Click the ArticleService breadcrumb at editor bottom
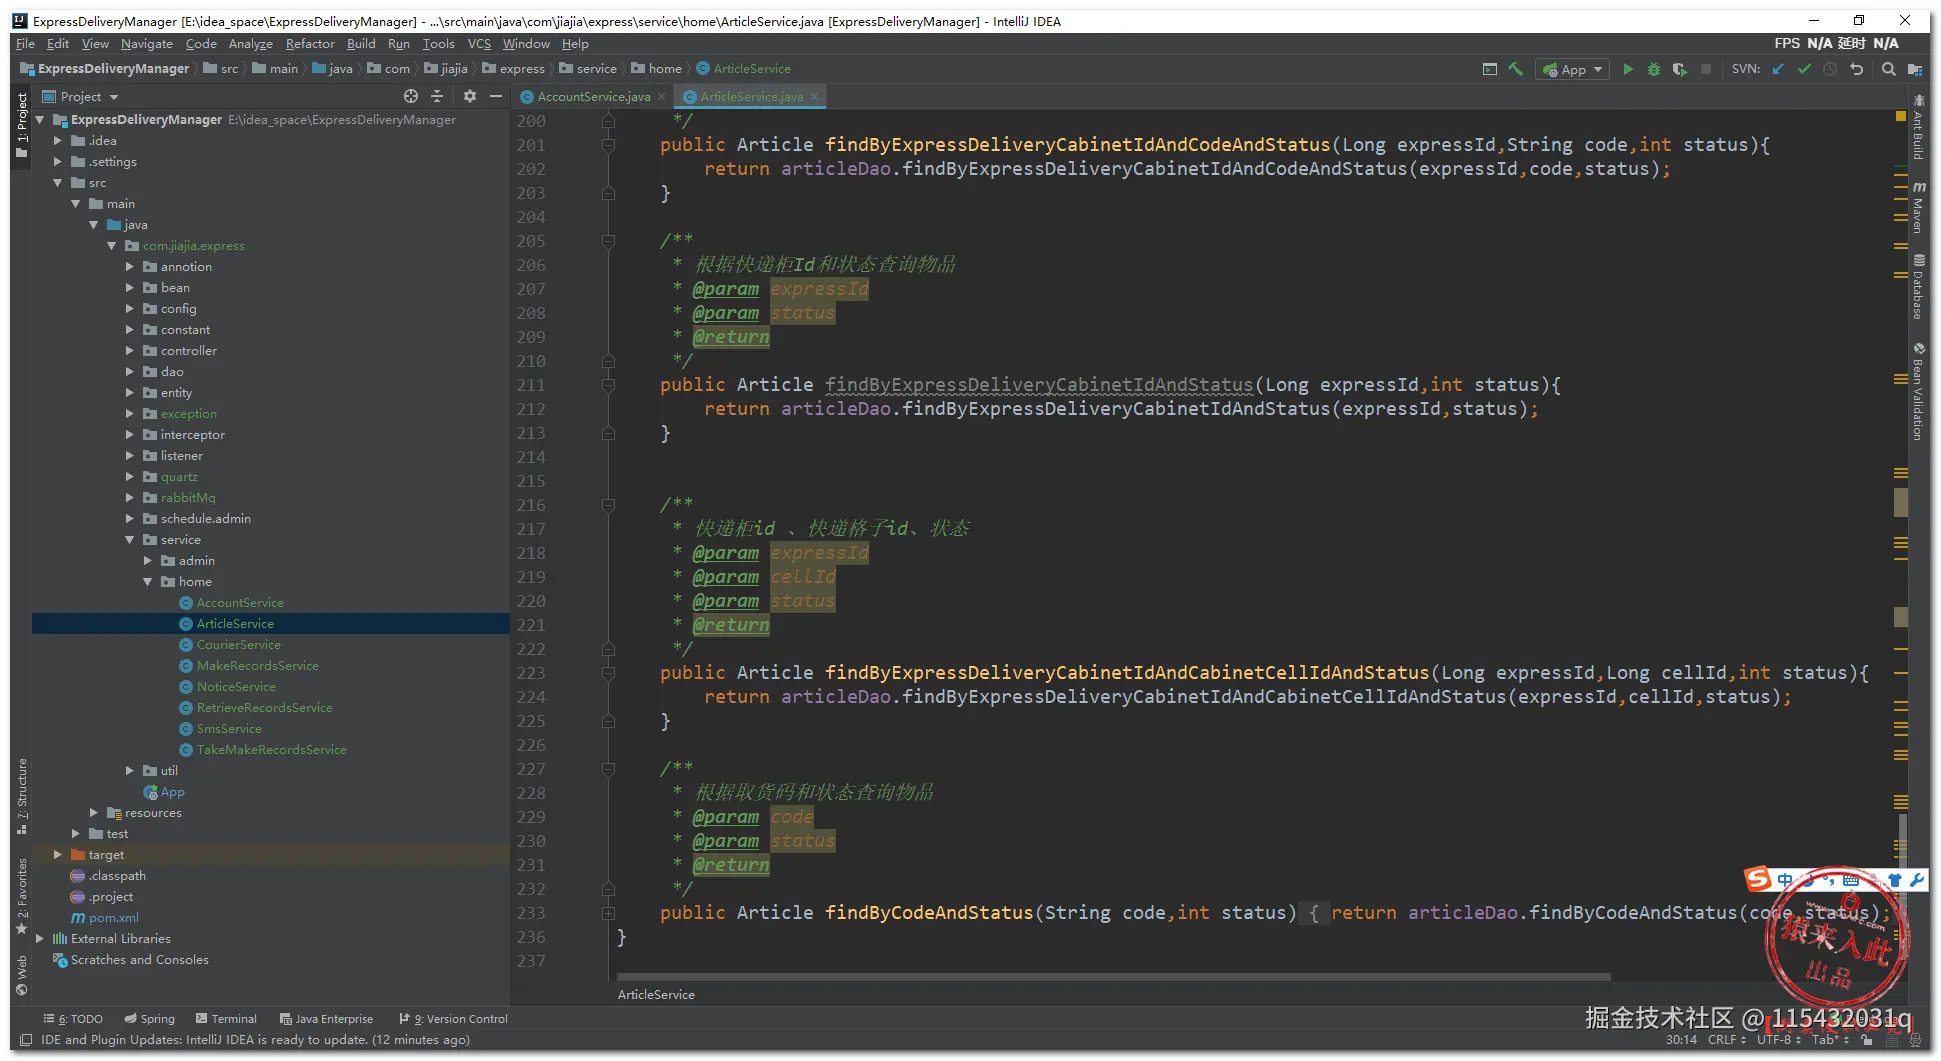 coord(656,995)
